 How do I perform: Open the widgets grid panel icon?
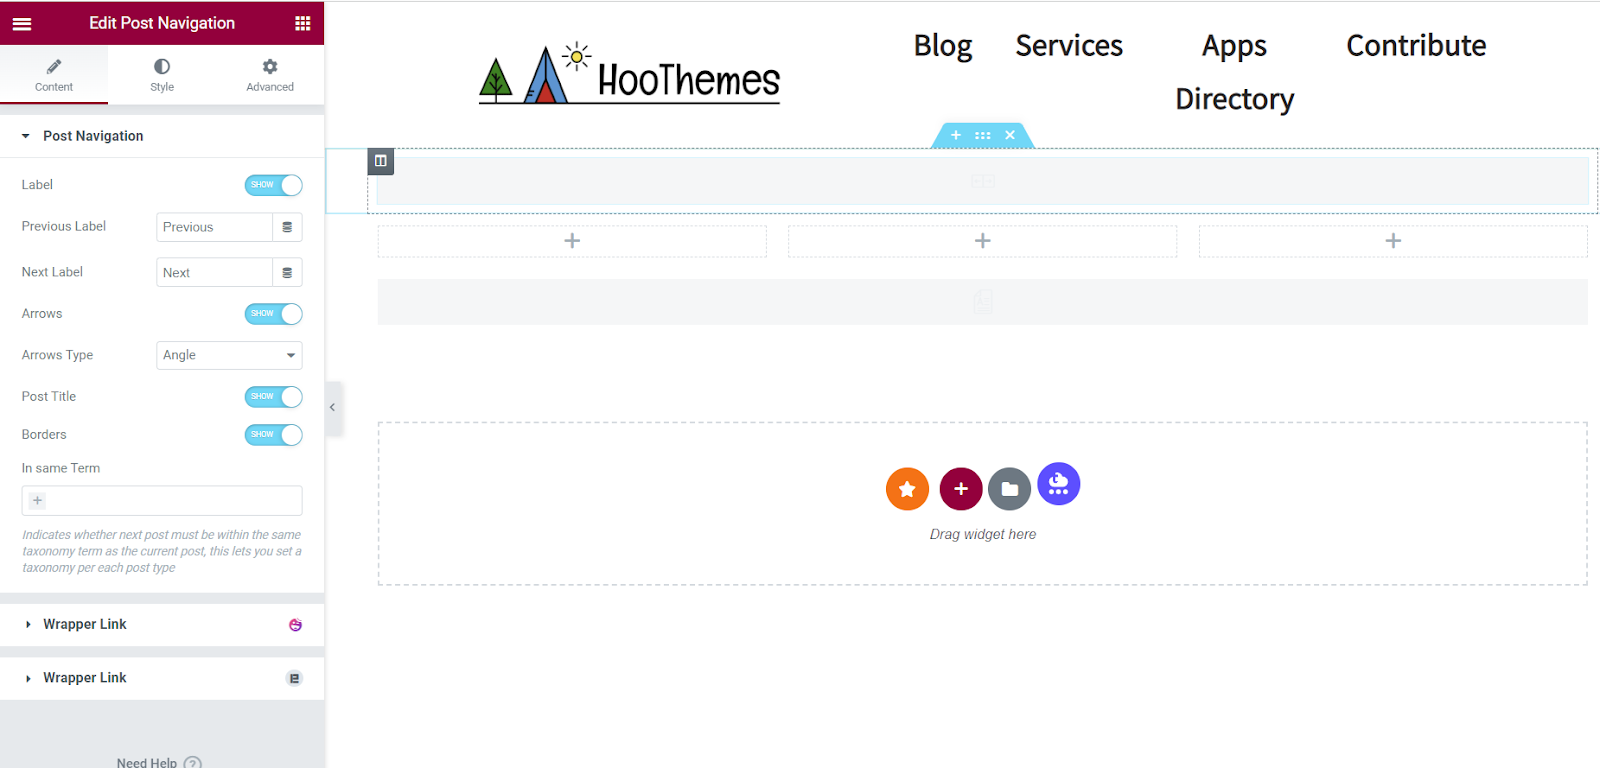coord(302,23)
